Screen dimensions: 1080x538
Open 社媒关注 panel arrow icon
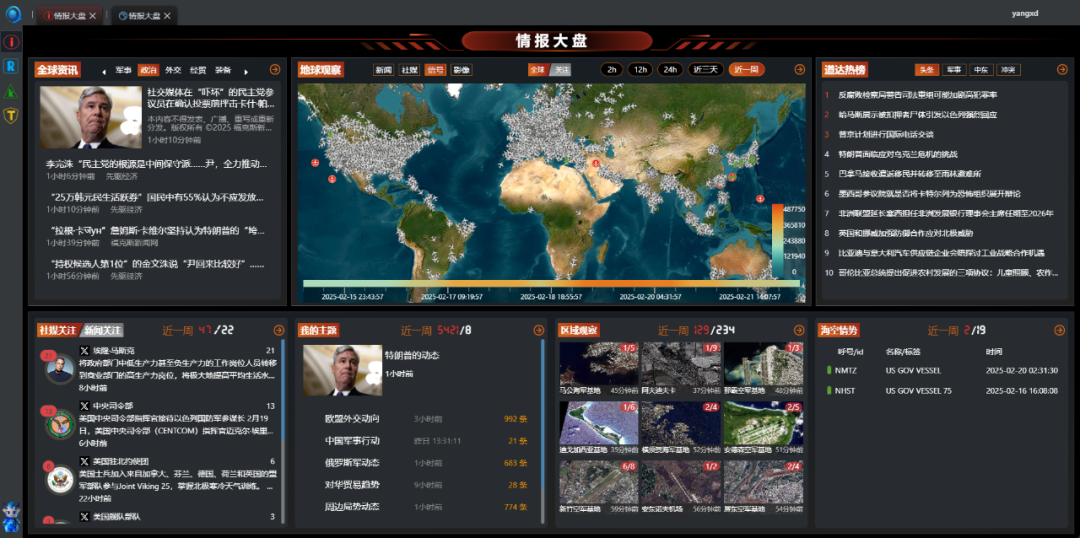pos(278,330)
